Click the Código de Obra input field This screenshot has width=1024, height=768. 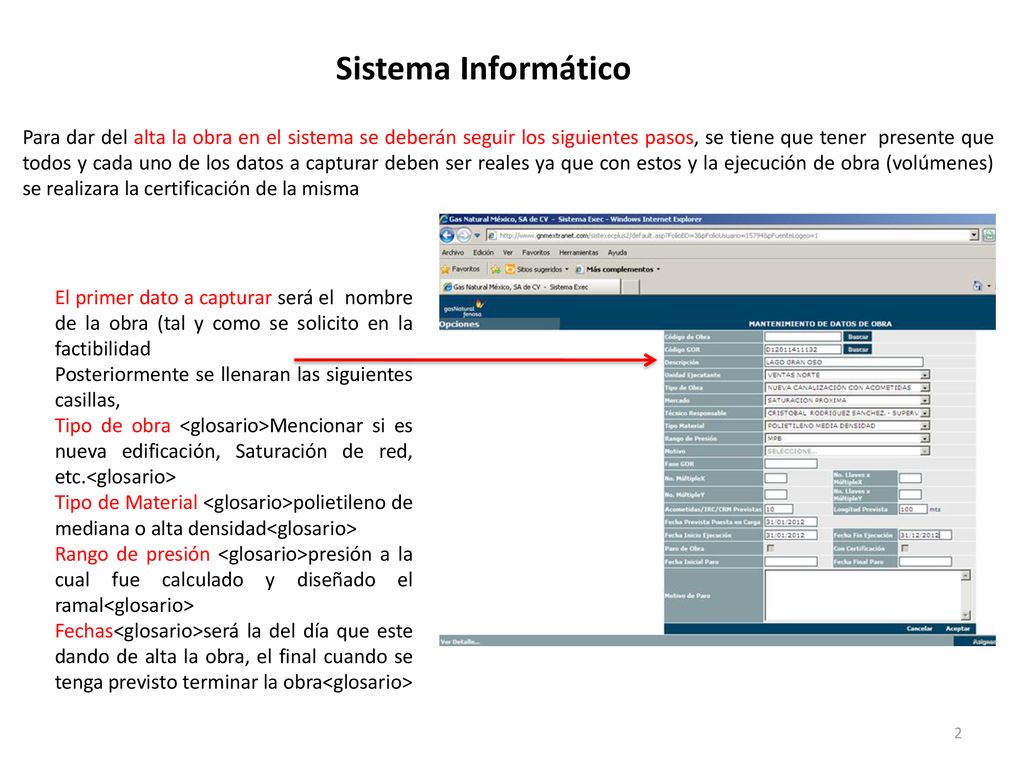(x=803, y=337)
